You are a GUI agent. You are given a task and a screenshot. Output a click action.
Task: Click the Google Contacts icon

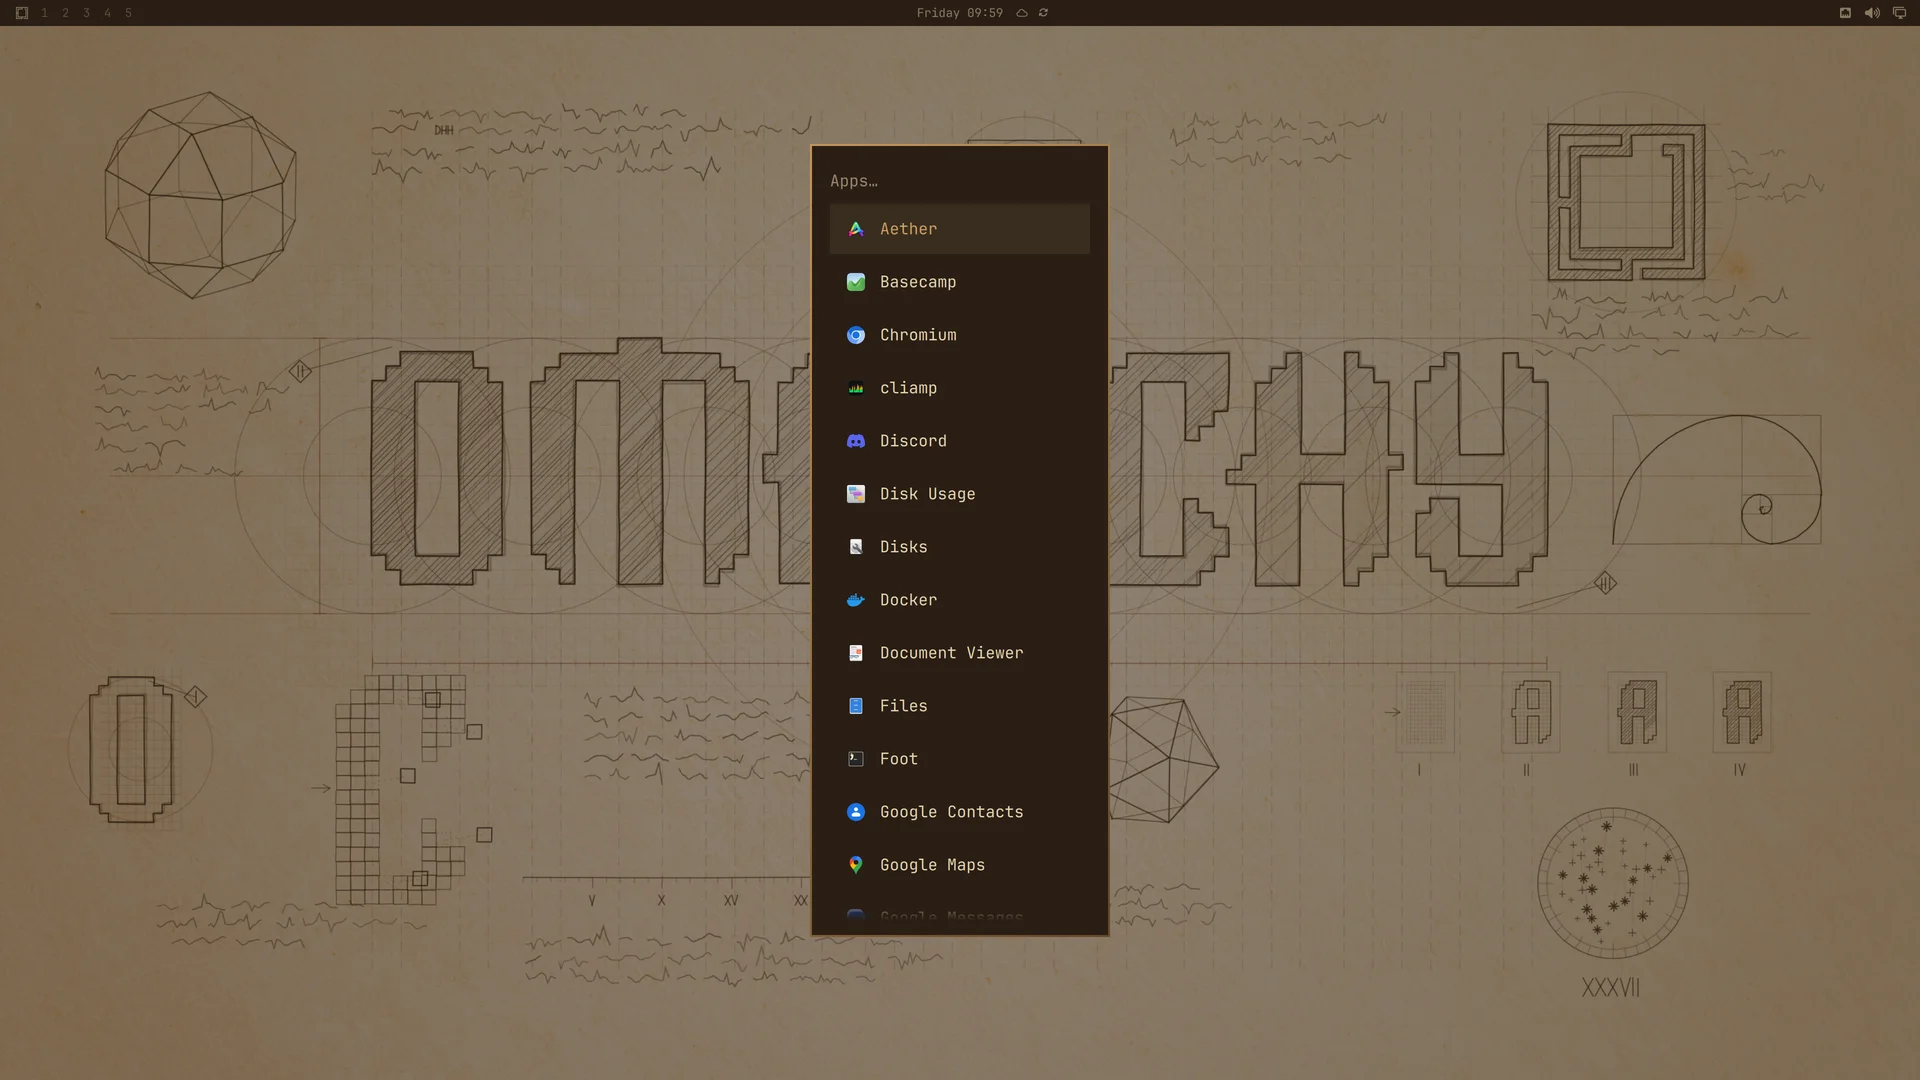click(856, 812)
